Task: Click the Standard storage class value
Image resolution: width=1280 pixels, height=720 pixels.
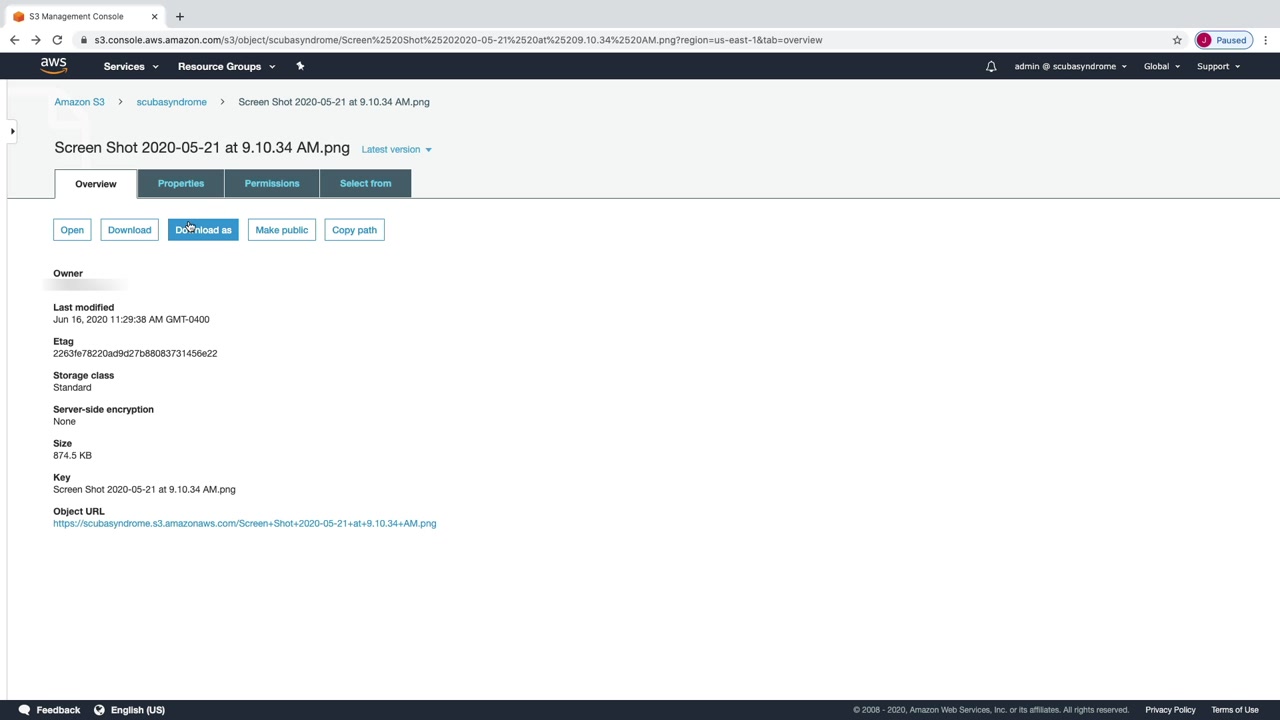Action: click(72, 387)
